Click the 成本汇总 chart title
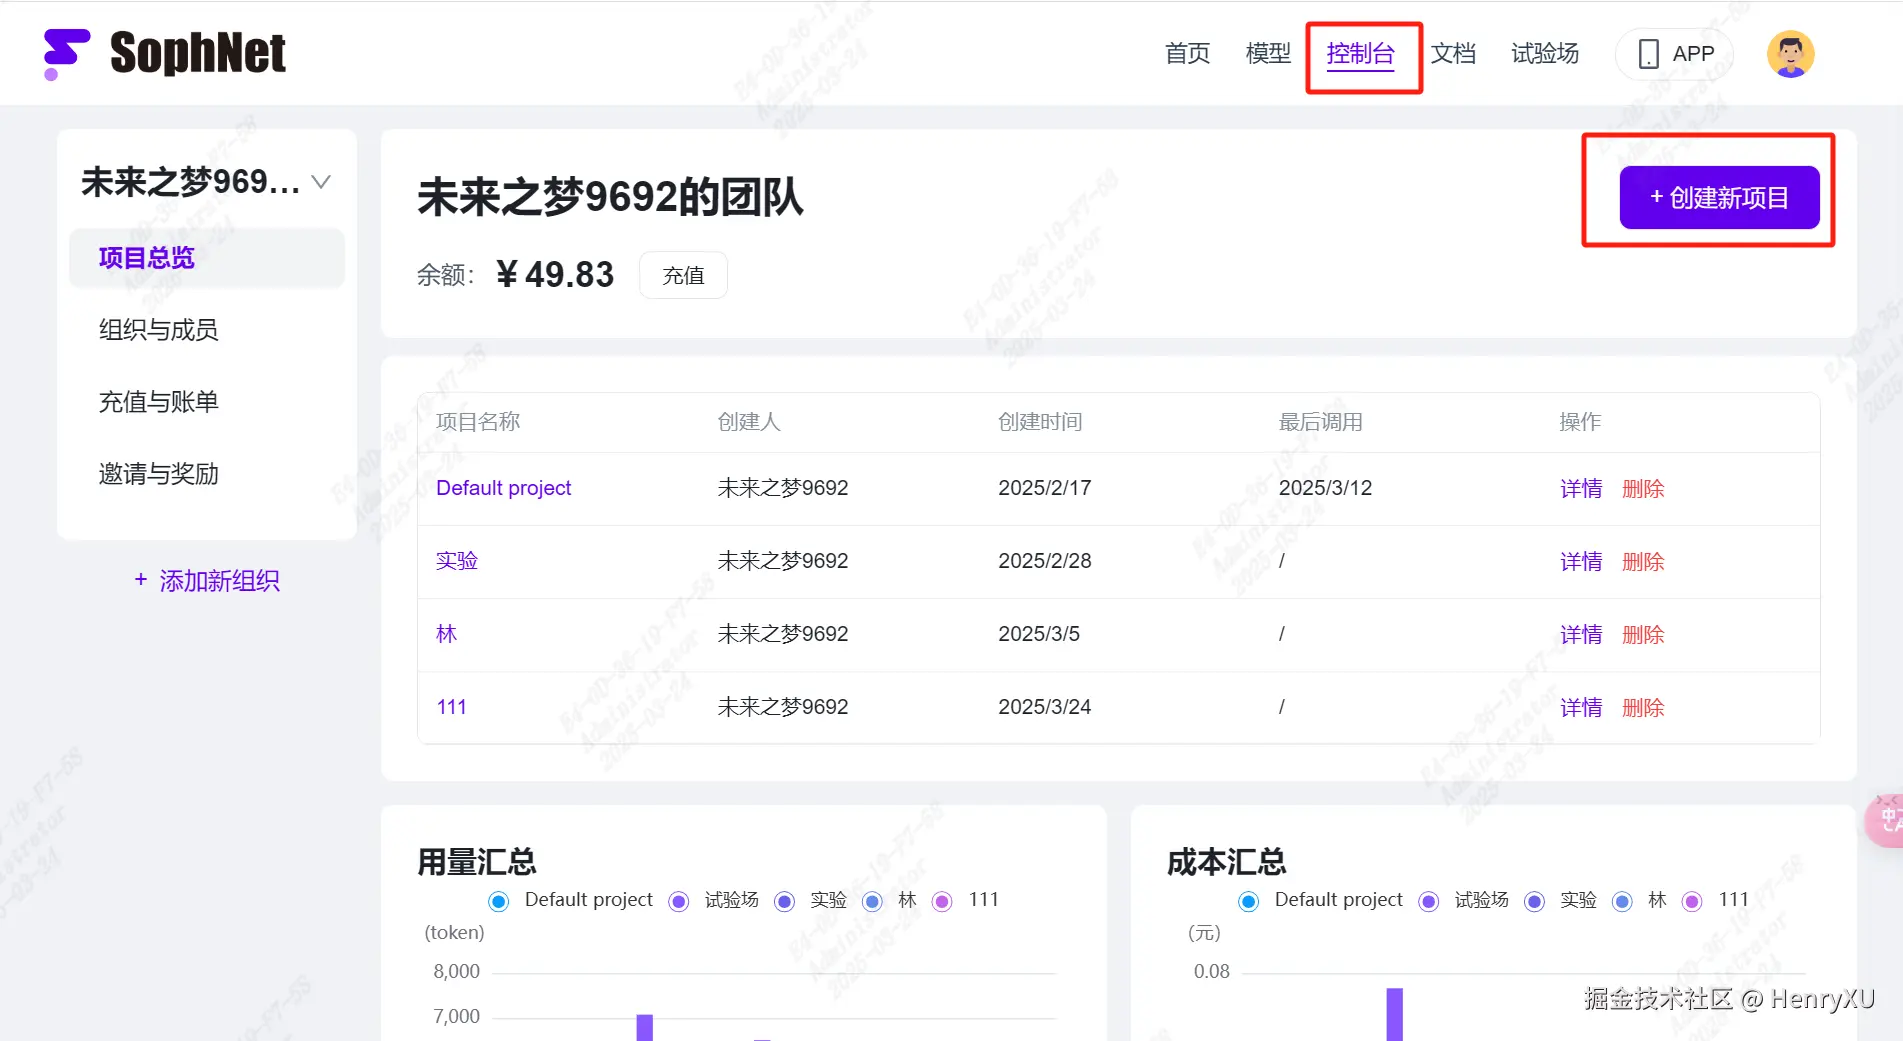This screenshot has height=1041, width=1903. coord(1227,862)
